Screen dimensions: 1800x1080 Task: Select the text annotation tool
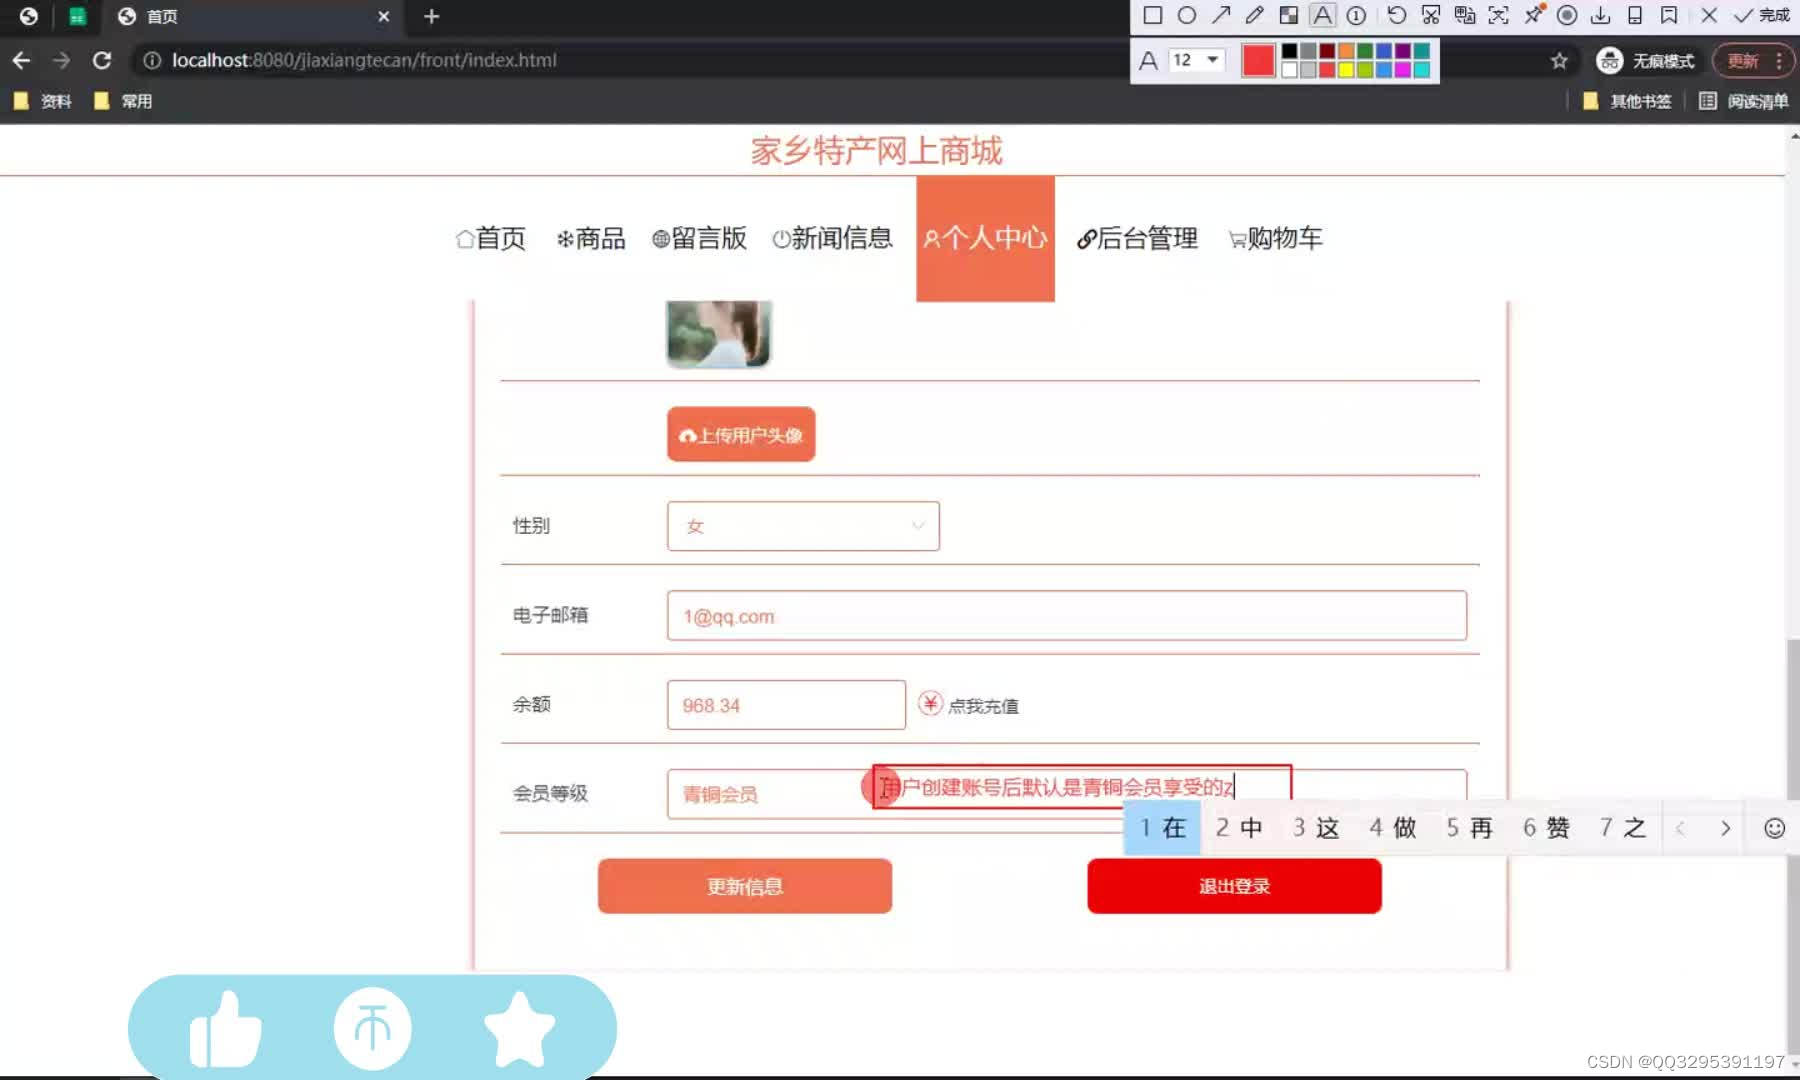1322,15
